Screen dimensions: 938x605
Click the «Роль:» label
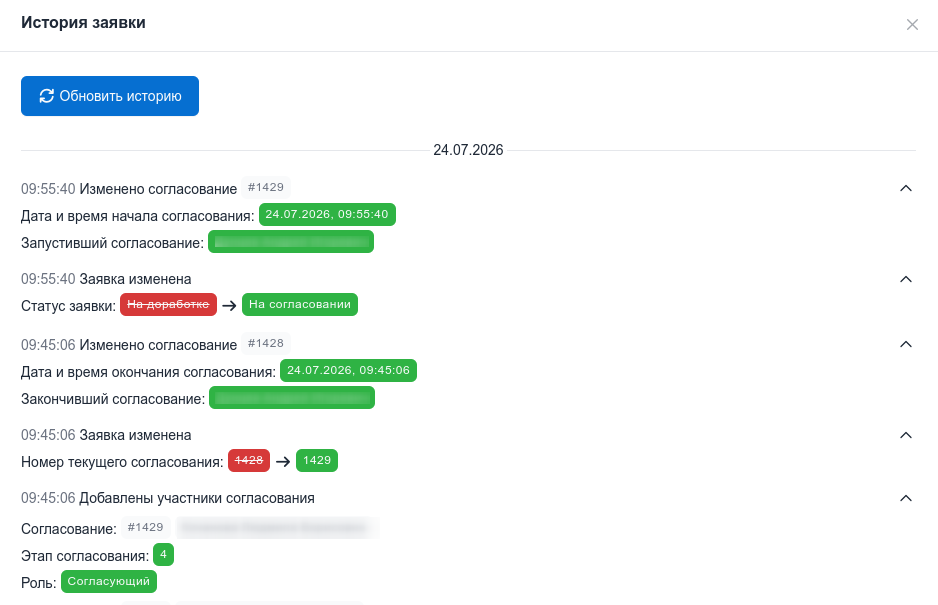pos(39,583)
